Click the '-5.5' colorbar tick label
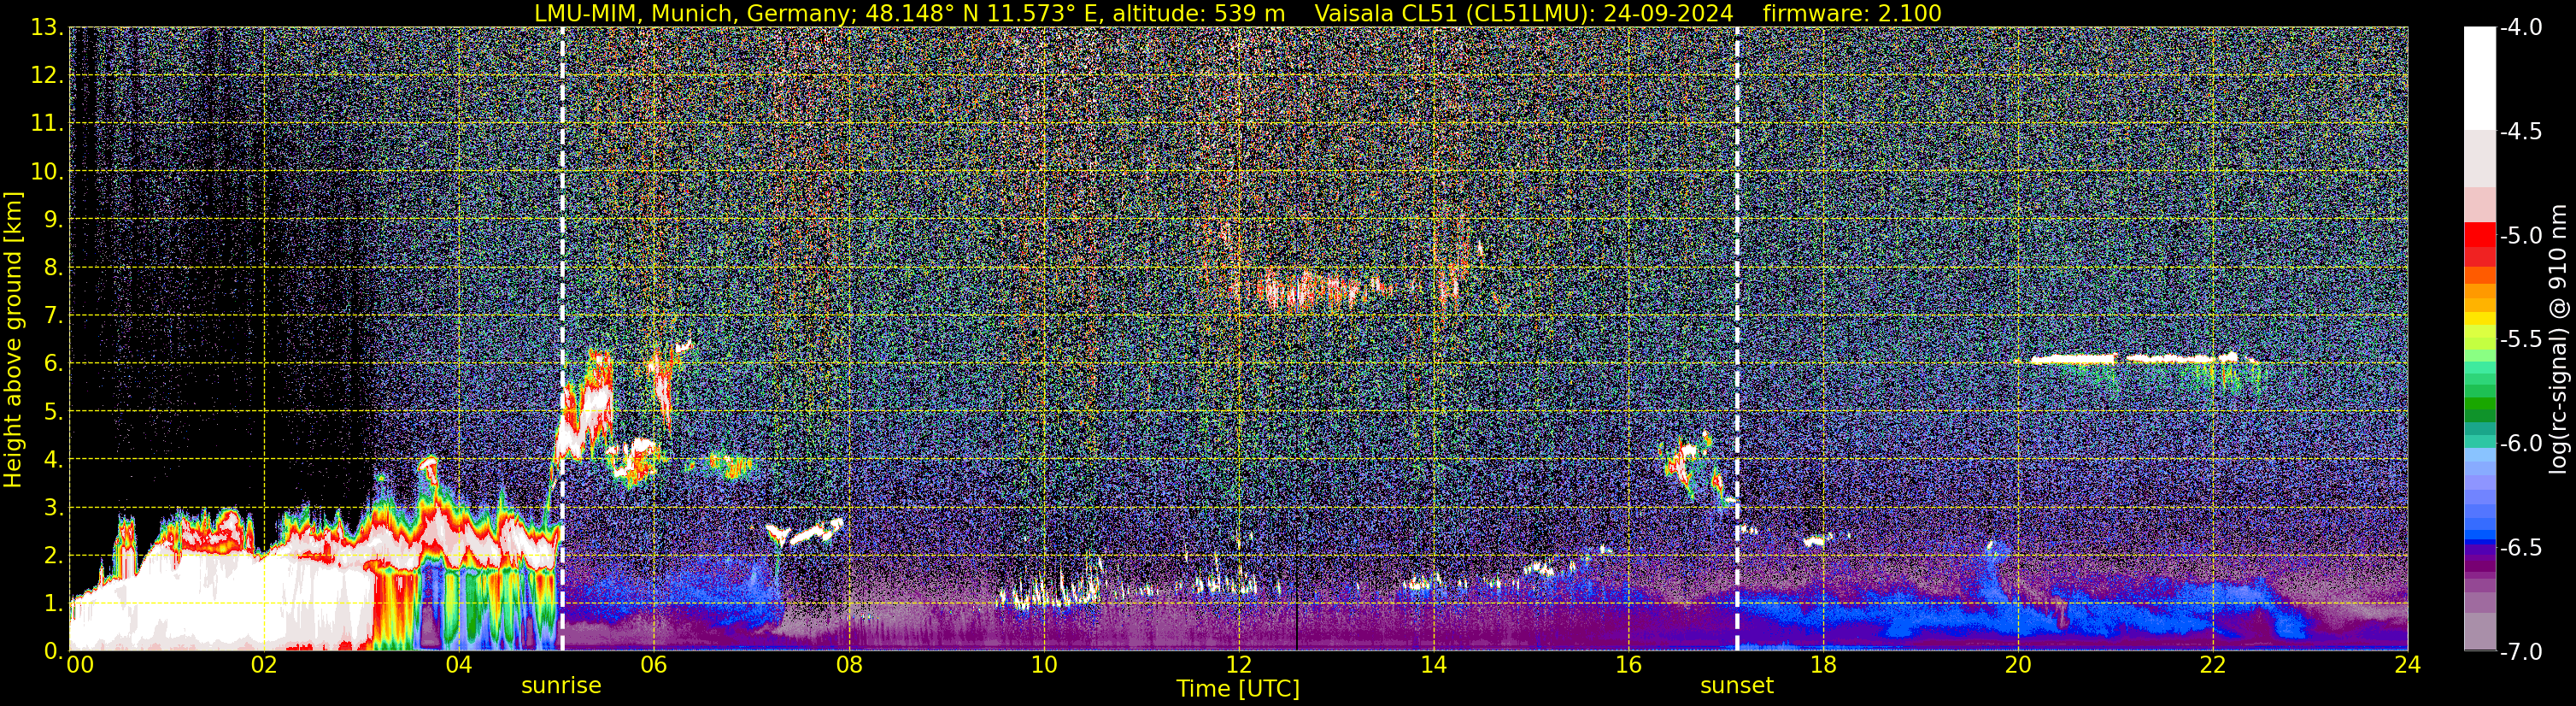The height and width of the screenshot is (706, 2576). 2521,340
